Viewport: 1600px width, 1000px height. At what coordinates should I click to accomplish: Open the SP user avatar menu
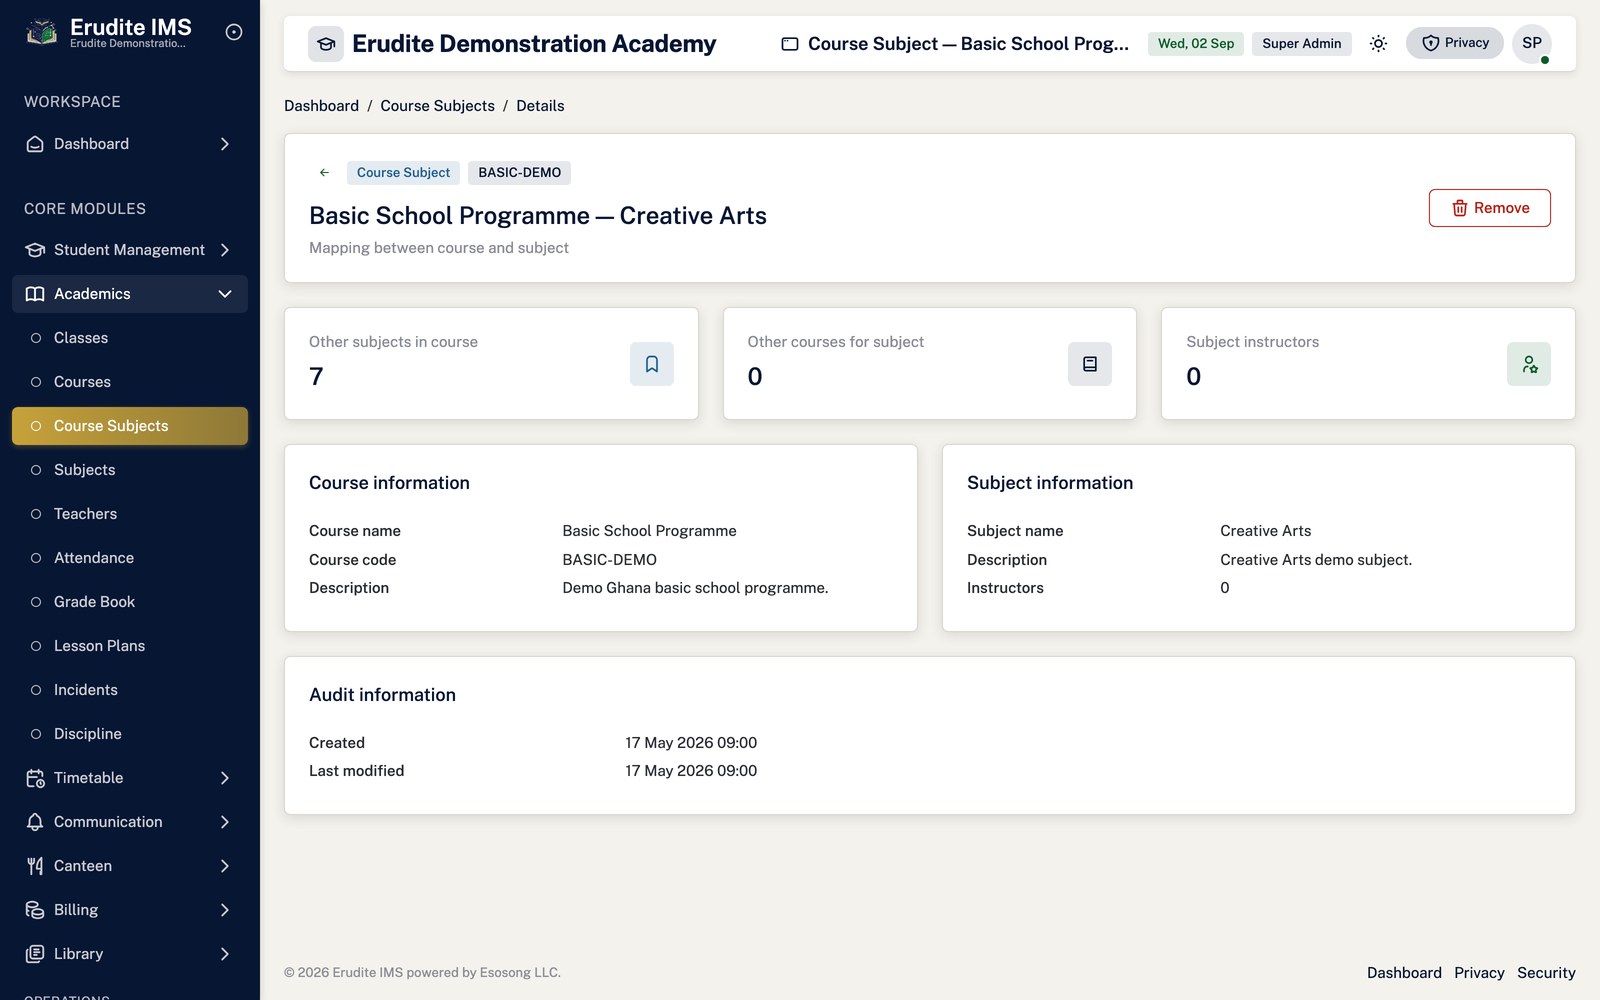pos(1531,43)
